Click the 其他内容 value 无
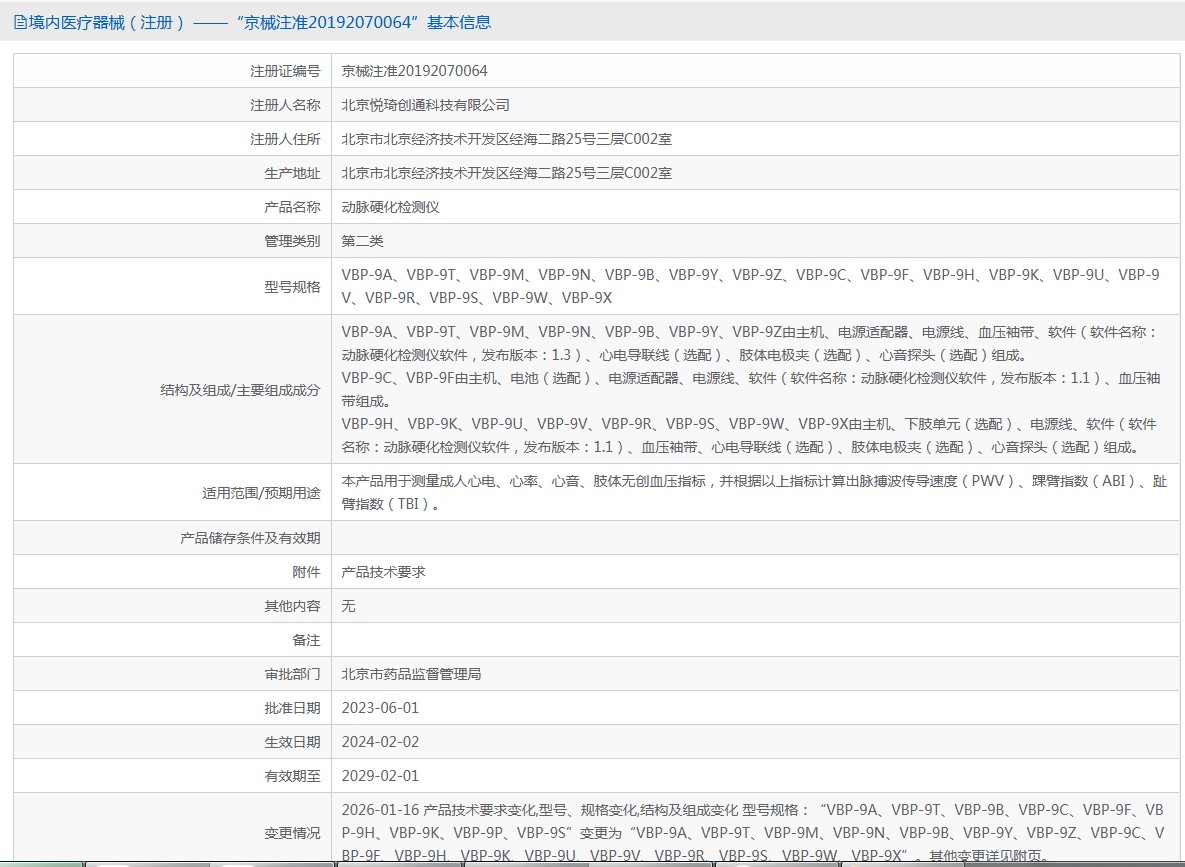 [x=348, y=606]
